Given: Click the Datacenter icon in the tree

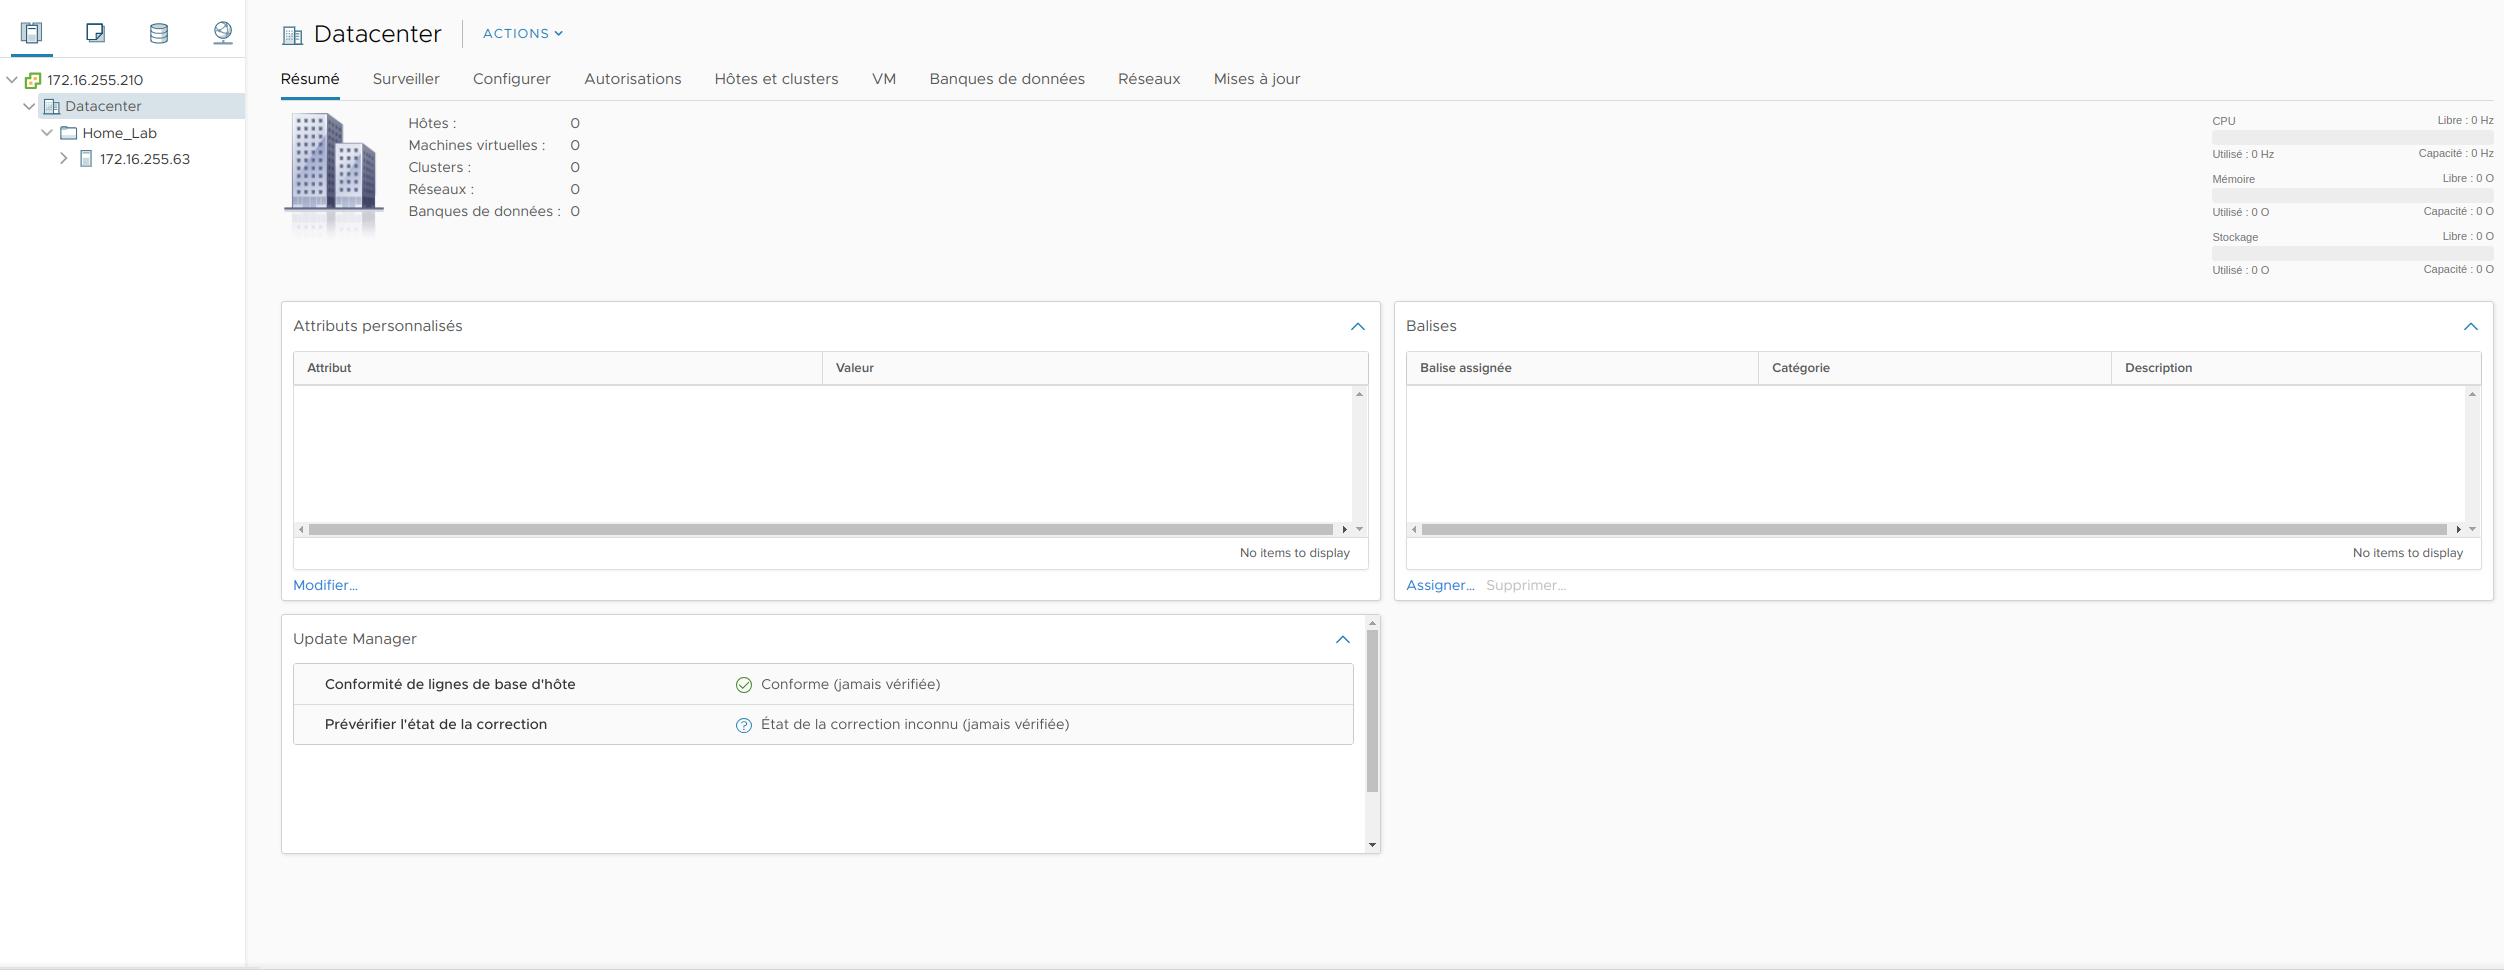Looking at the screenshot, I should click(x=52, y=106).
